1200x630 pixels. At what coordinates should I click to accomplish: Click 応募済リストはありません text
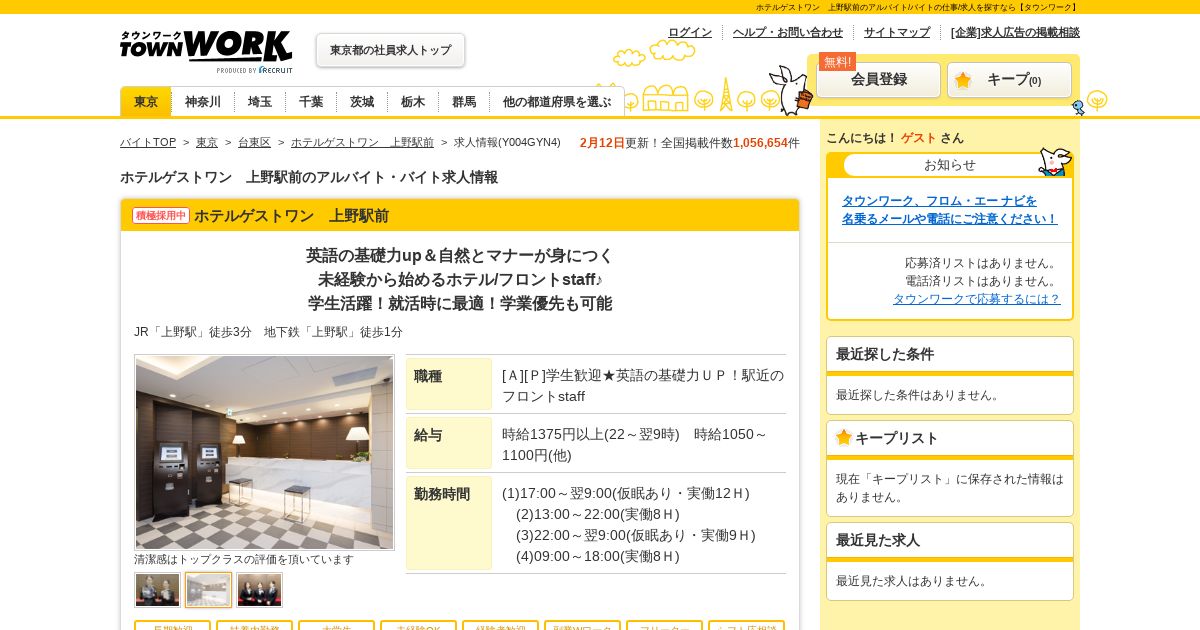pyautogui.click(x=982, y=263)
